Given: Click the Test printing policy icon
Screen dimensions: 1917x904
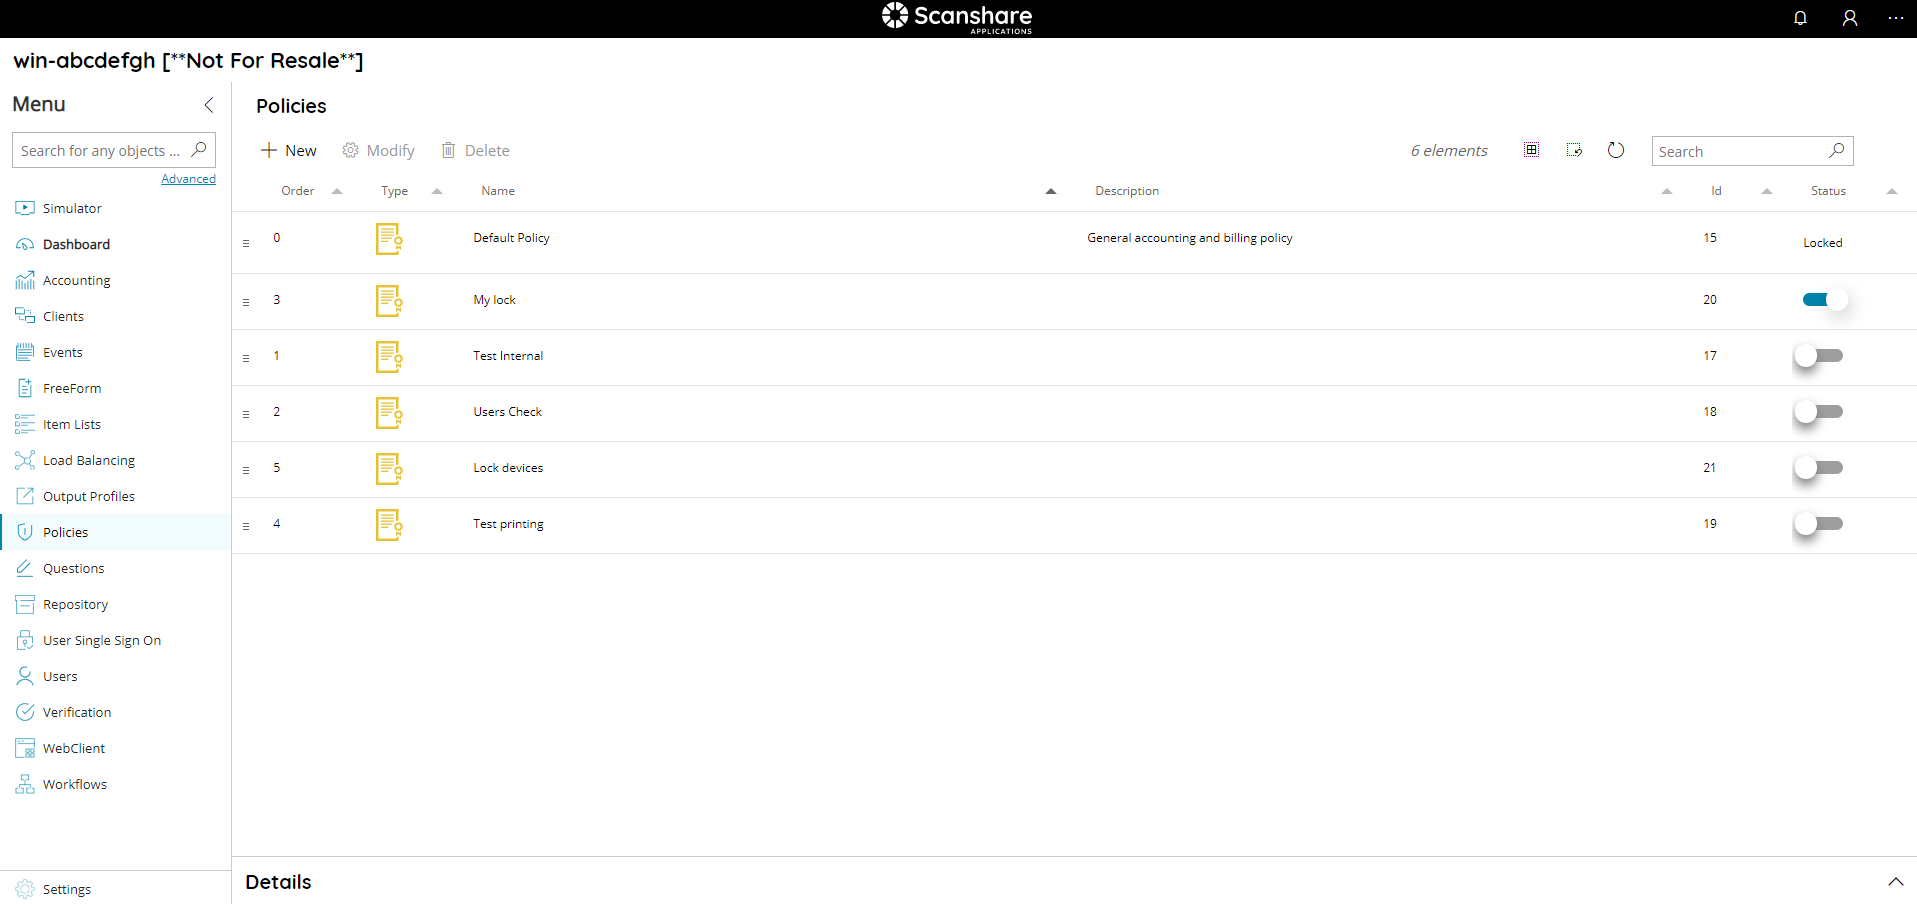Looking at the screenshot, I should point(389,525).
